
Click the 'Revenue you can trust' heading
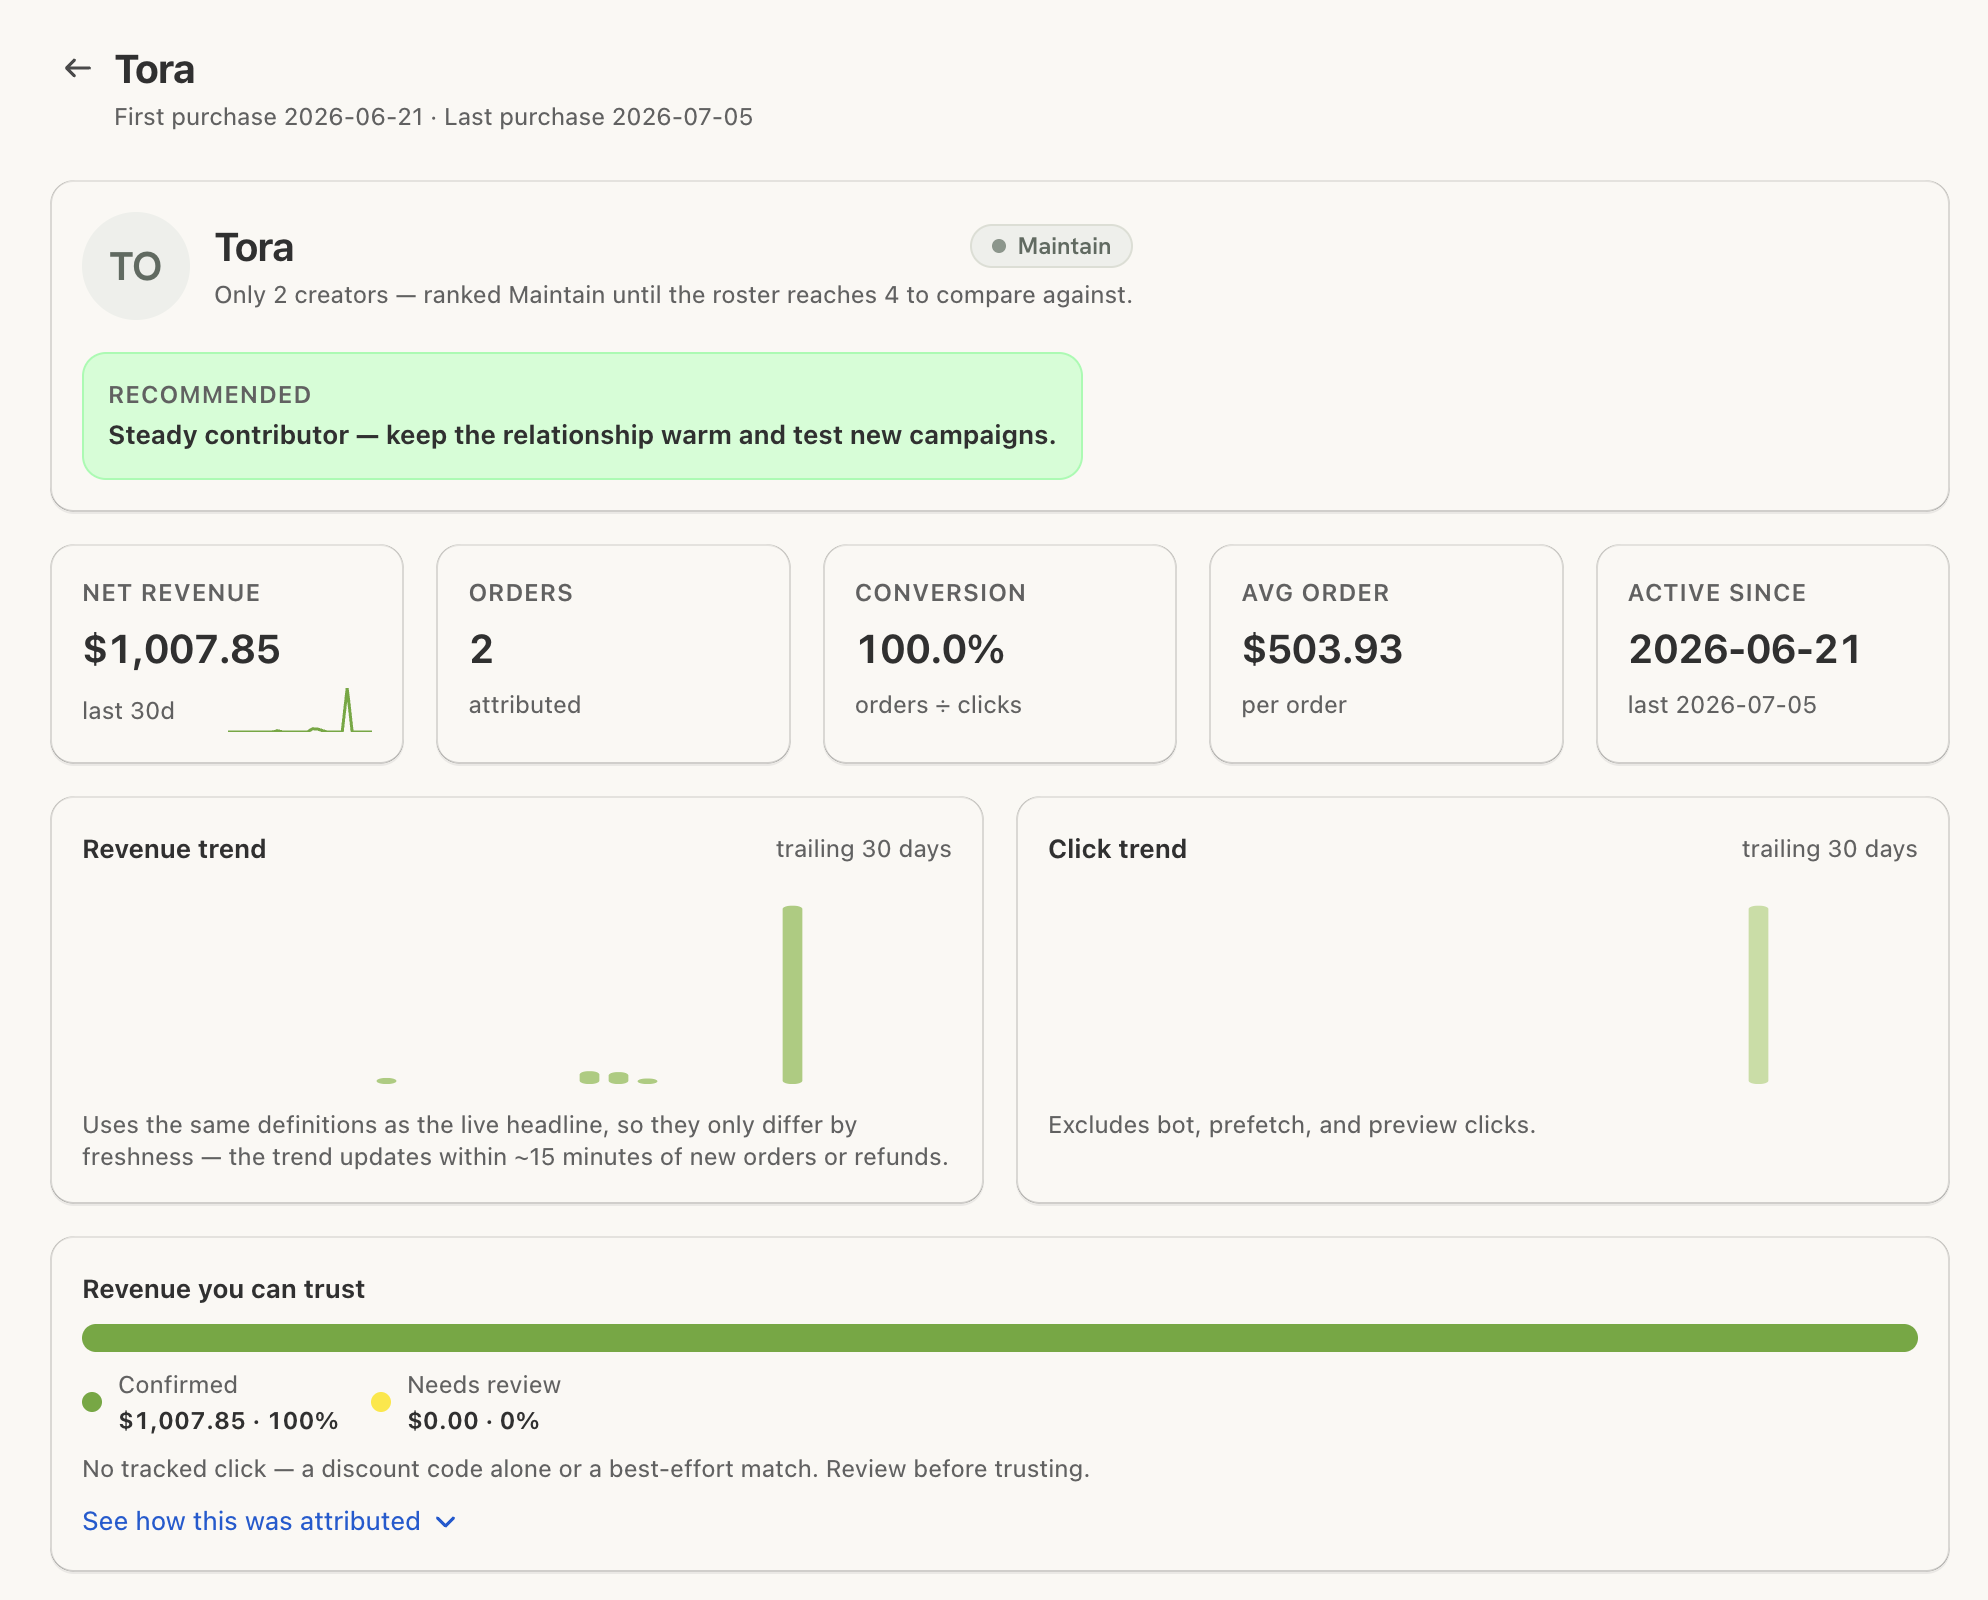(x=223, y=1289)
